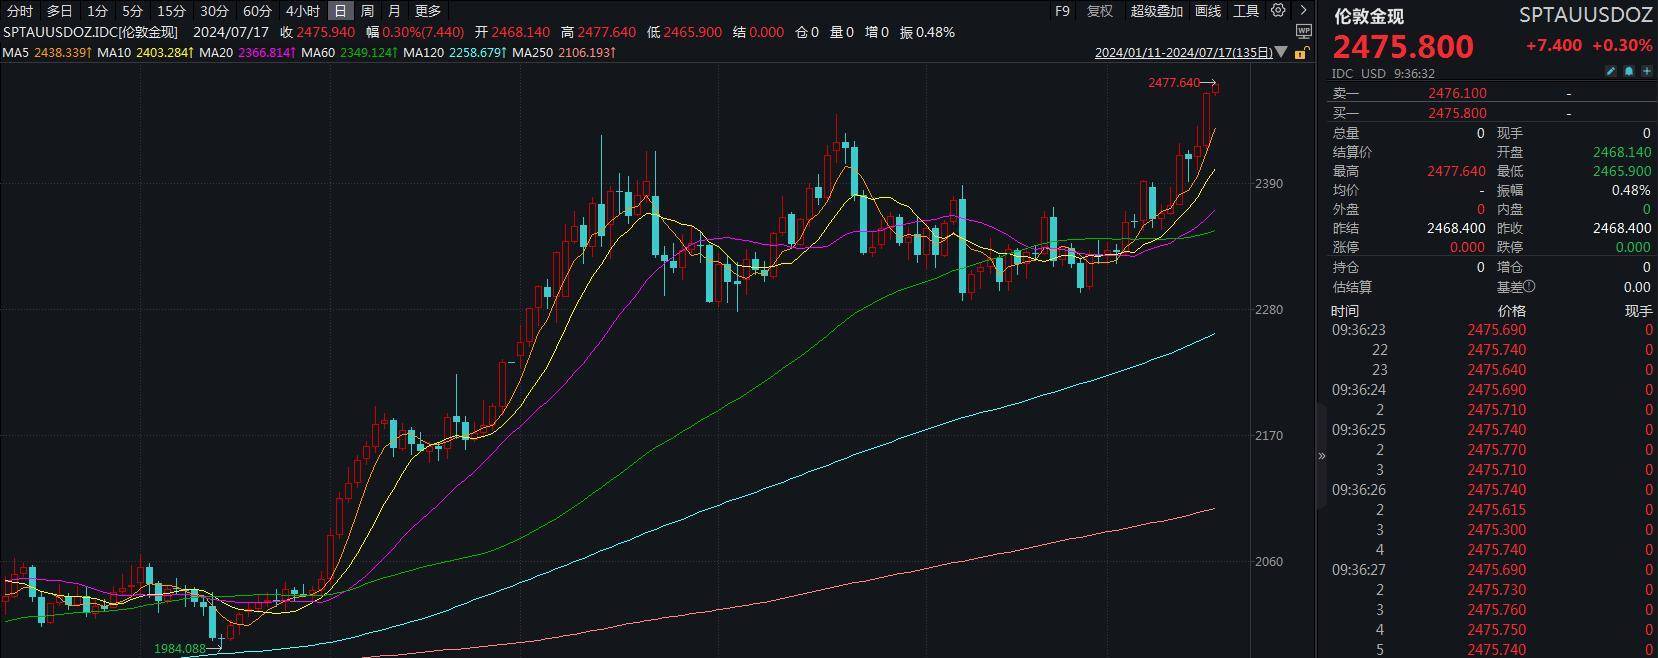The height and width of the screenshot is (658, 1658).
Task: Select the 周 weekly timeframe
Action: click(367, 11)
